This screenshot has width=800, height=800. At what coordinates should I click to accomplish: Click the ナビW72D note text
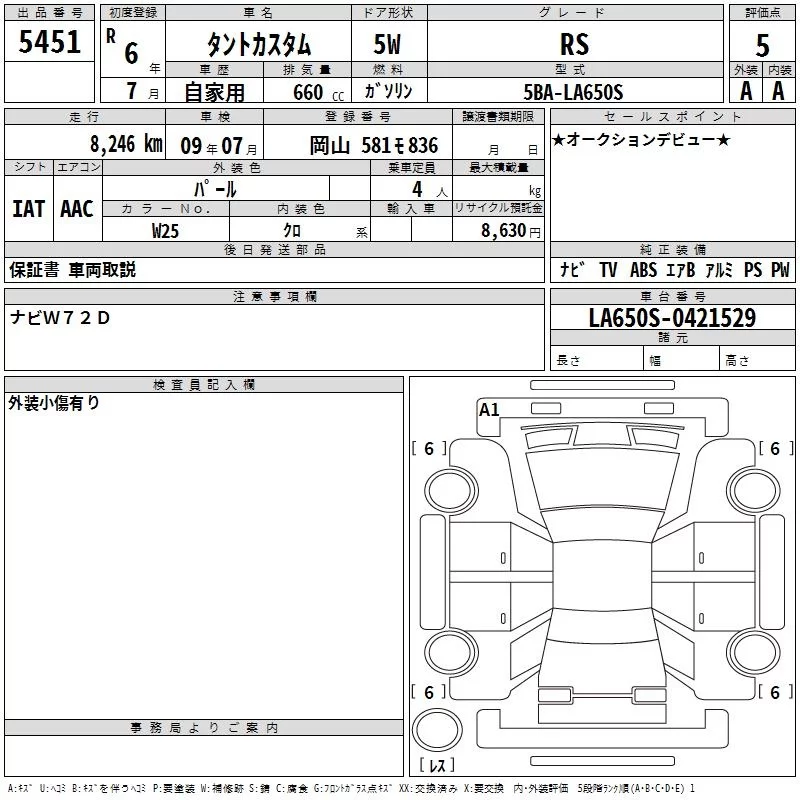60,319
